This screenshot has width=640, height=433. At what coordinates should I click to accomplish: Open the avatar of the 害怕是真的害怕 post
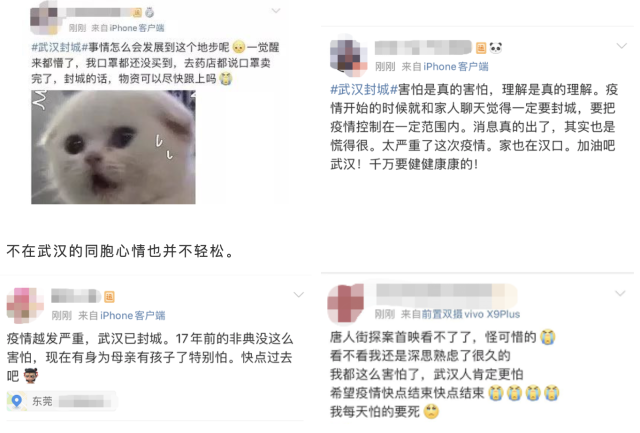pyautogui.click(x=349, y=58)
